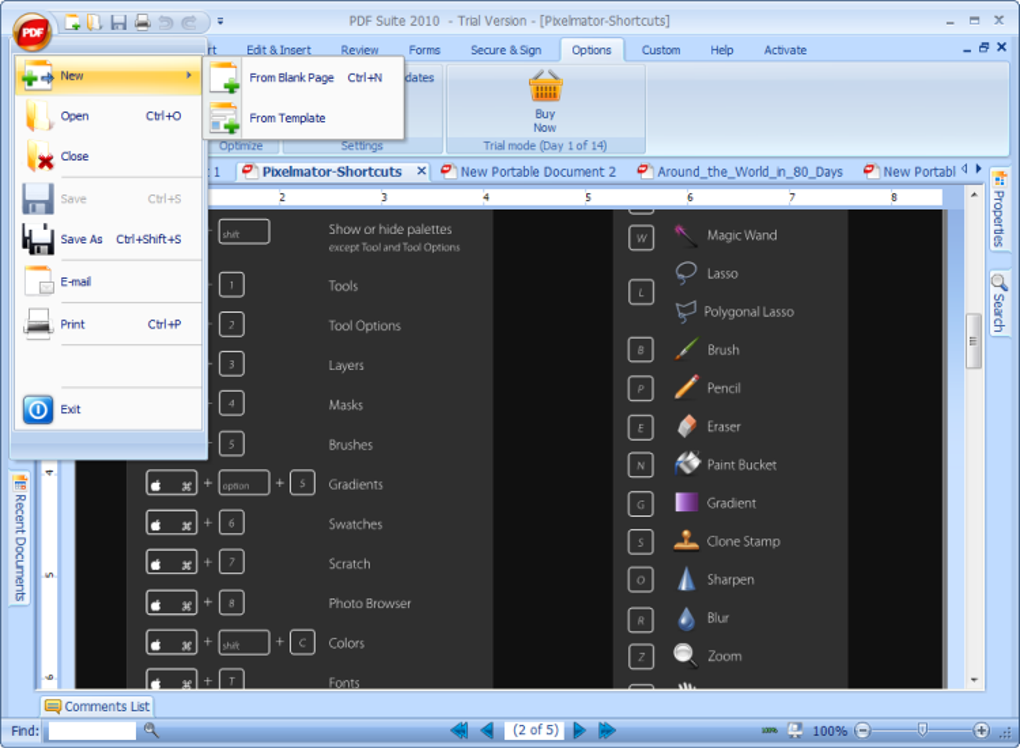1020x748 pixels.
Task: Click the undo quick-access icon
Action: [x=166, y=23]
